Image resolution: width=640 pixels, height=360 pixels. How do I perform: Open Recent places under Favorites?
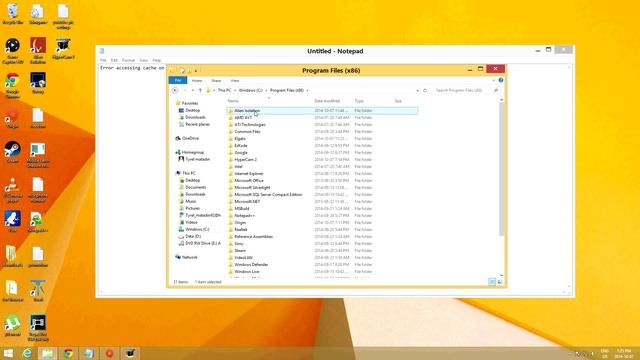tap(197, 124)
